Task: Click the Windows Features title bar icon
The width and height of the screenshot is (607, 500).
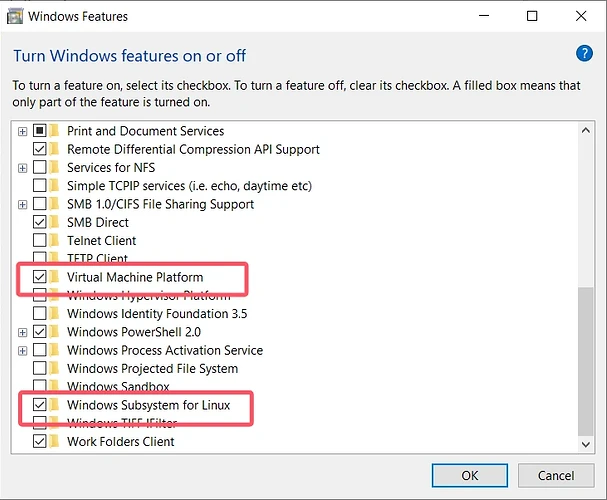Action: (x=14, y=16)
